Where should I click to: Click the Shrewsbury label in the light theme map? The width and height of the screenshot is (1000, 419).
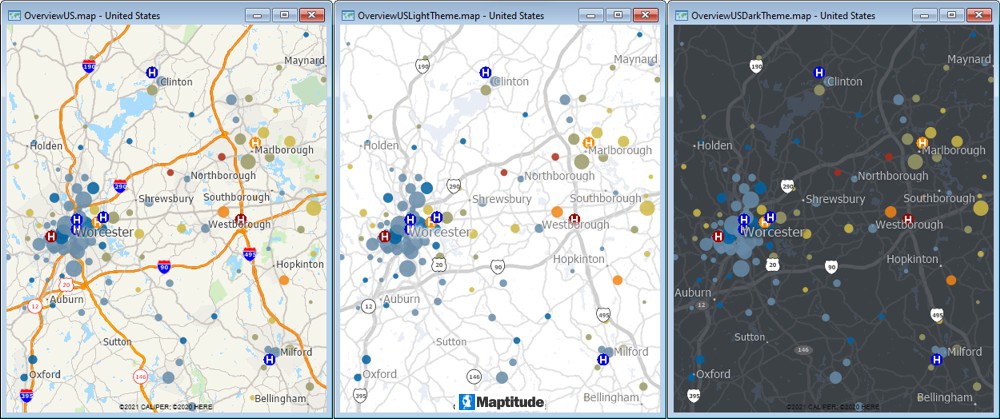click(x=501, y=199)
